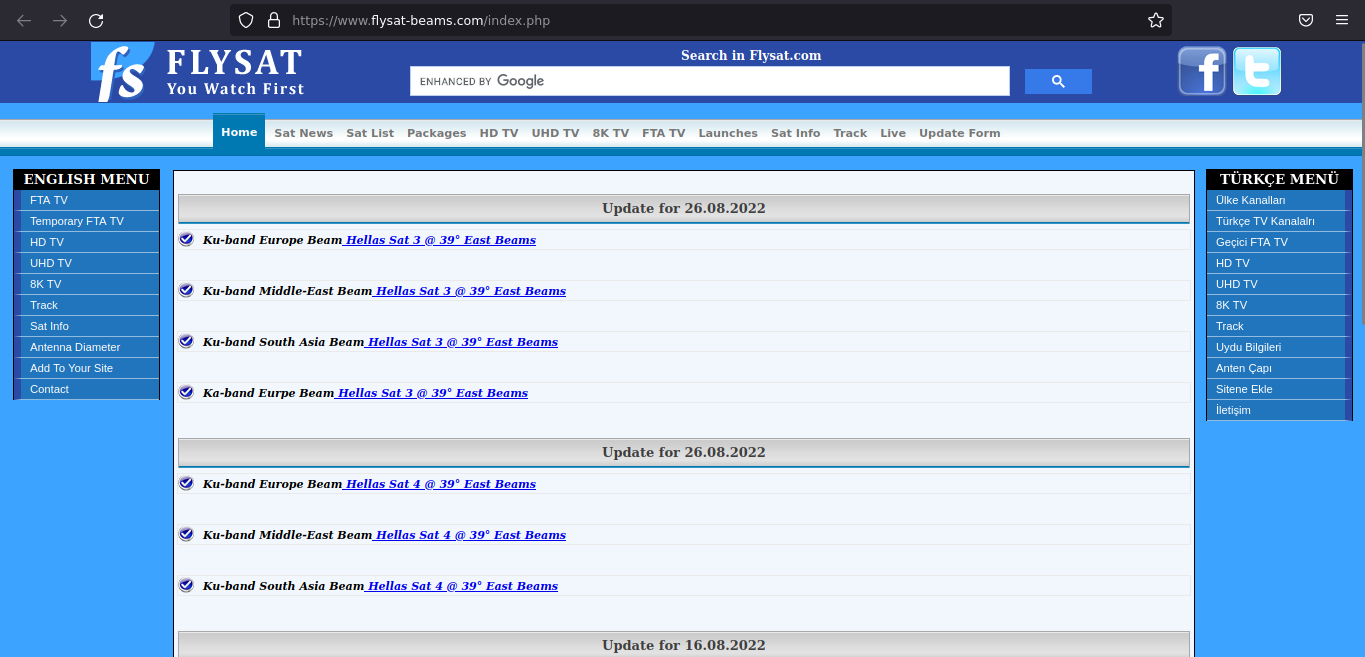Viewport: 1365px width, 657px height.
Task: Open the Track navigation tab
Action: 850,133
